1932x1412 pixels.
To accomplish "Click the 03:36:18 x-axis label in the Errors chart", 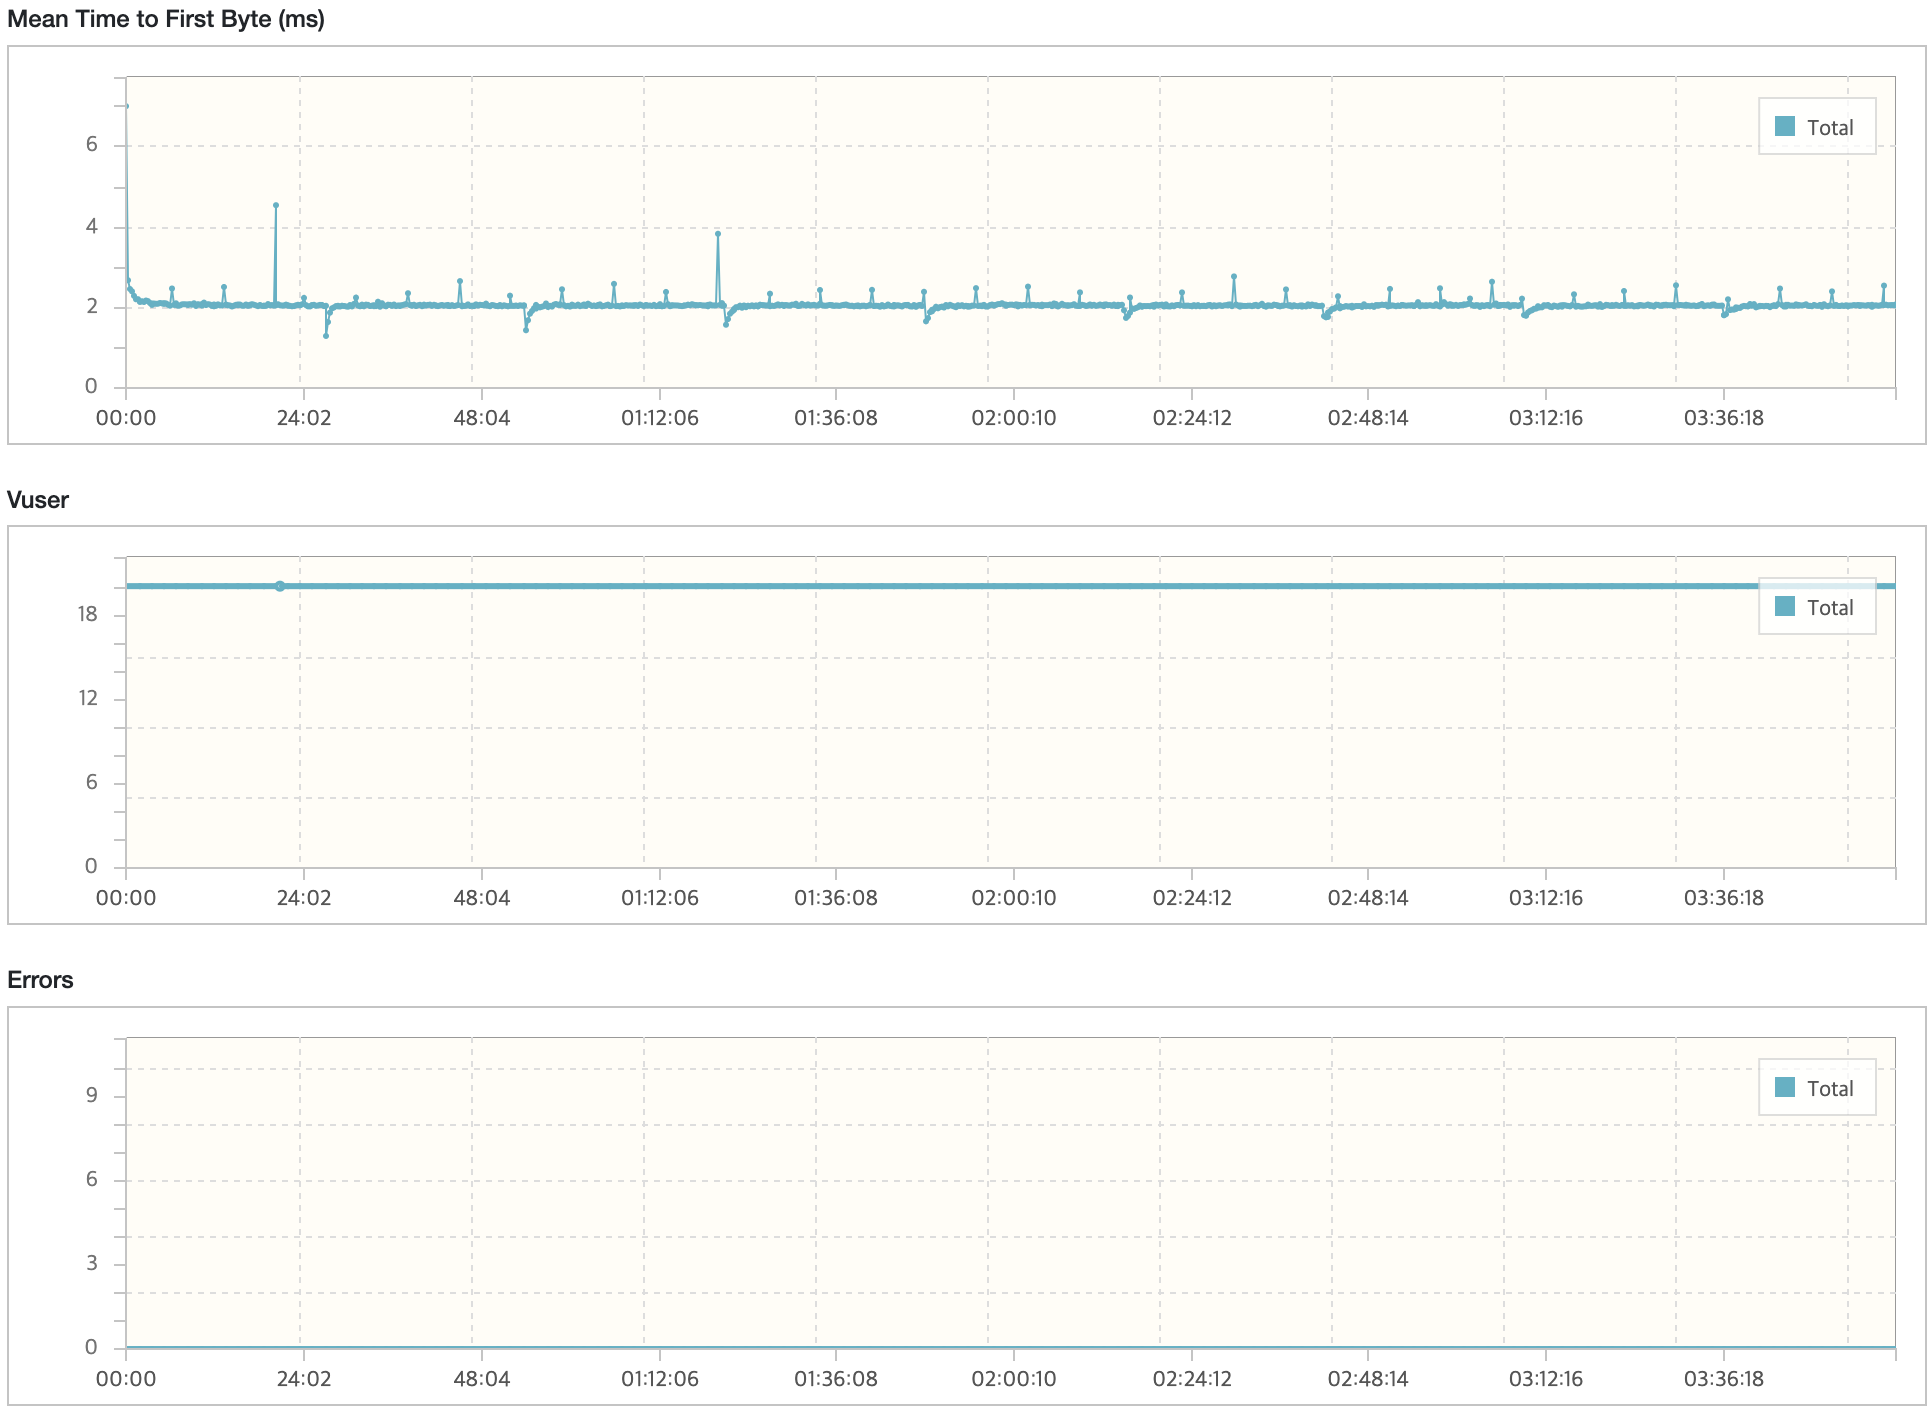I will 1724,1379.
